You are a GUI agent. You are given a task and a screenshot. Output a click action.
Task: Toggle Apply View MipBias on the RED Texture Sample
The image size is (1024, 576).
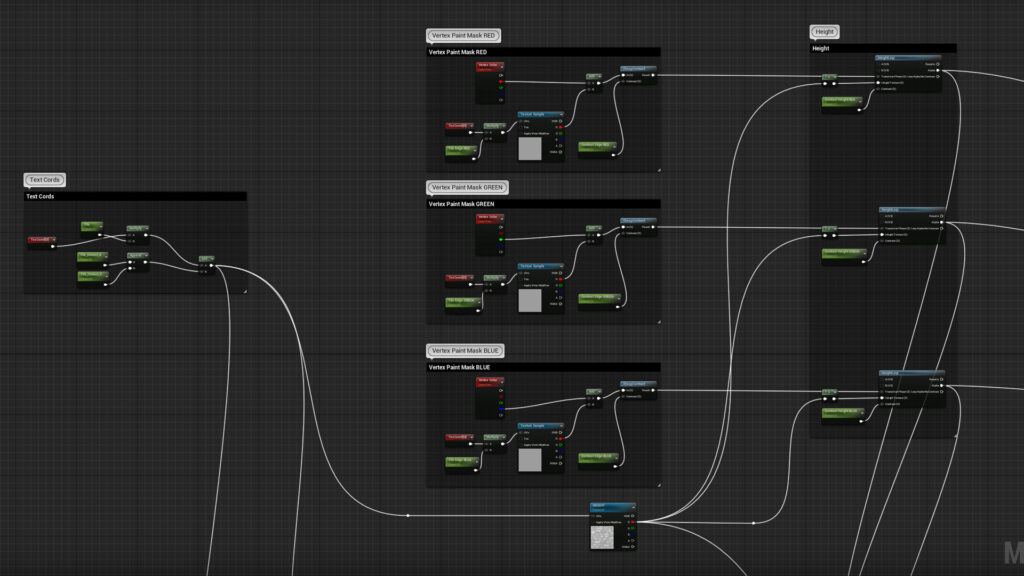pyautogui.click(x=522, y=132)
